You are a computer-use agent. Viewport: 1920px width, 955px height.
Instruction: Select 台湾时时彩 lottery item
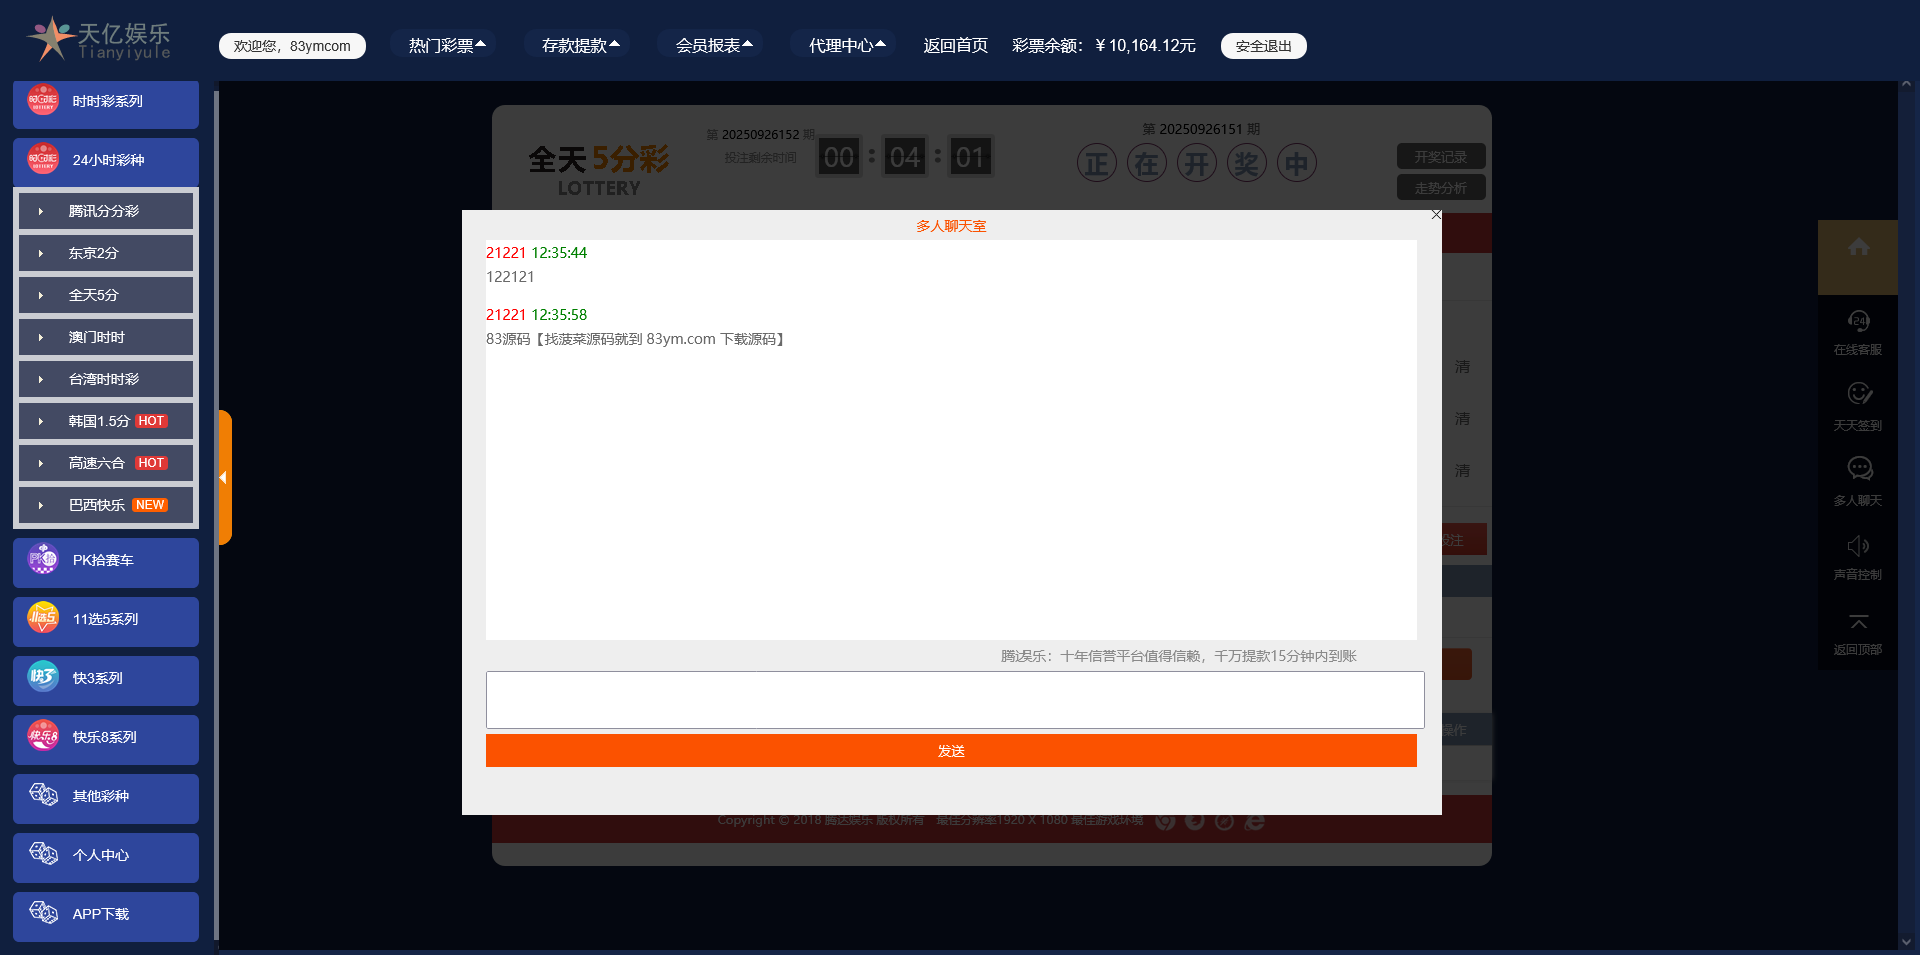(x=106, y=379)
